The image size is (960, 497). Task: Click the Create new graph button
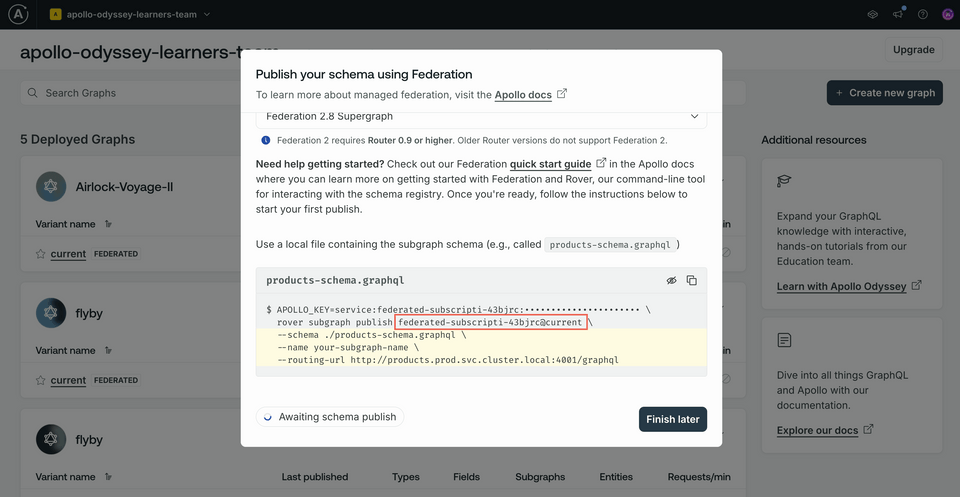click(x=885, y=93)
